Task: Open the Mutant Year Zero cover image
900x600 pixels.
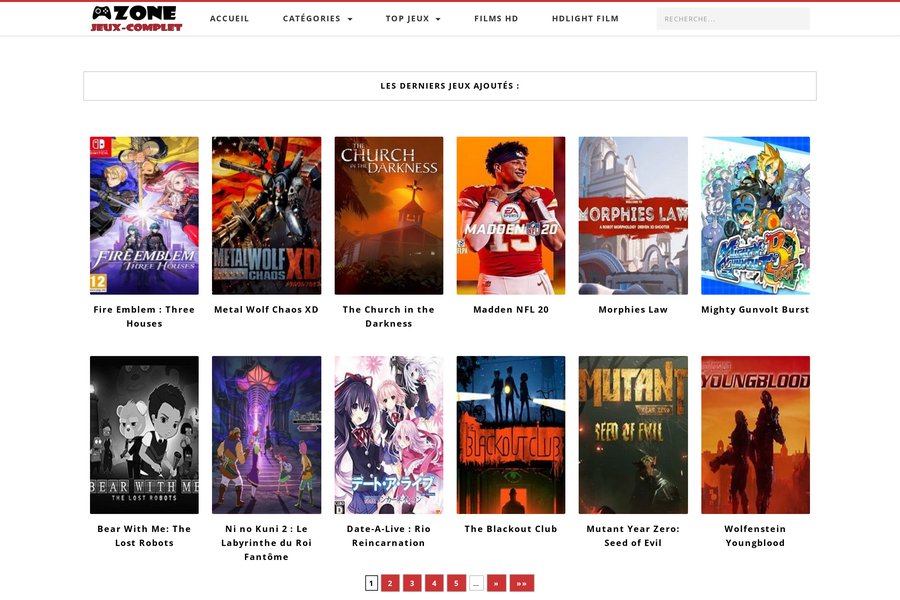Action: click(633, 435)
